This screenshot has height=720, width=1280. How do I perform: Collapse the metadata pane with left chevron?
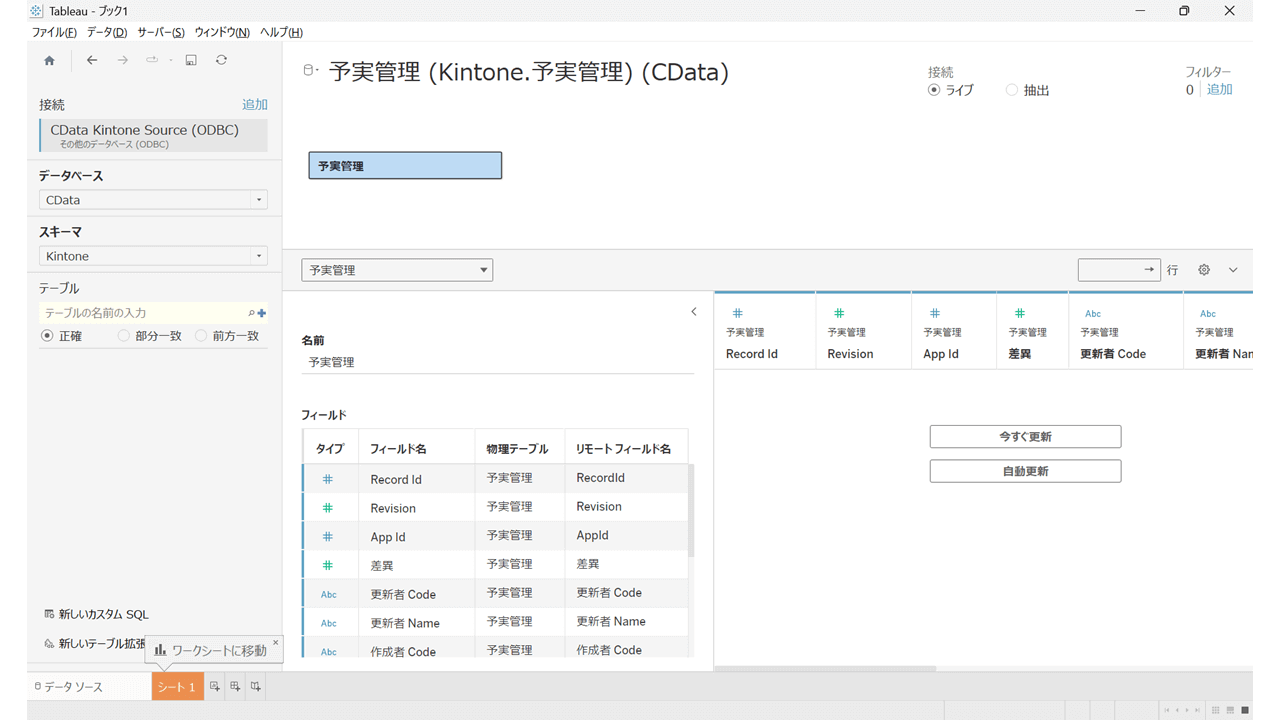(694, 312)
